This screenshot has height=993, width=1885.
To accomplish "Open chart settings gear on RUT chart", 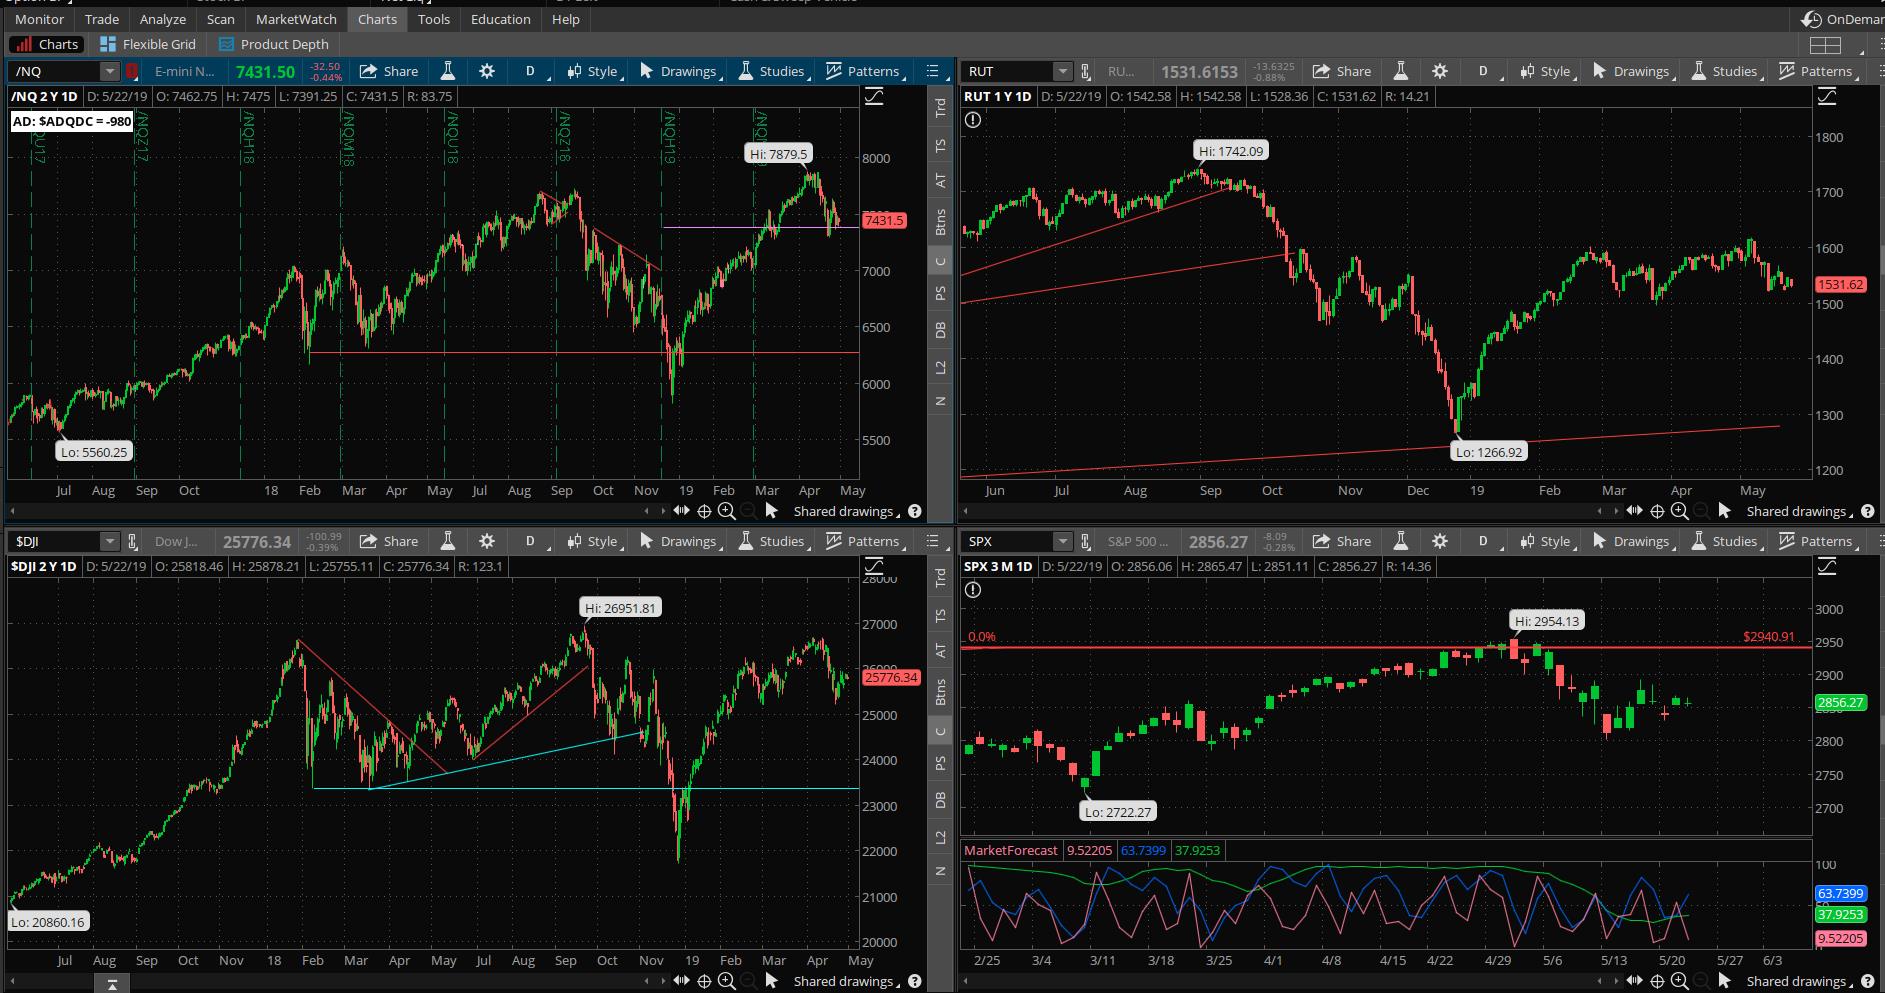I will [1439, 71].
